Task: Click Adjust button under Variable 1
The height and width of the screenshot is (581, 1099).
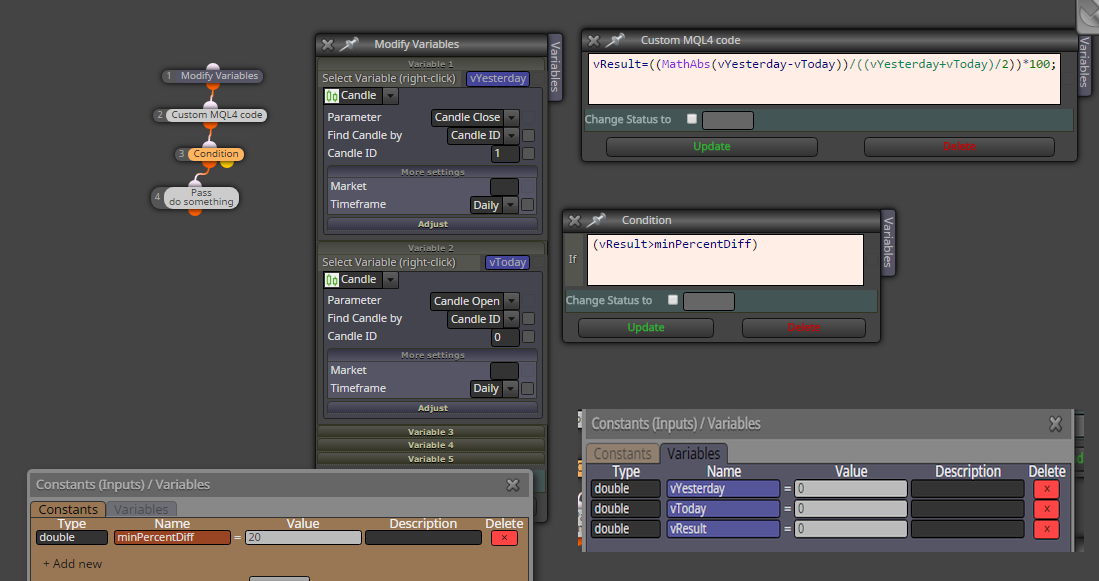Action: coord(432,224)
